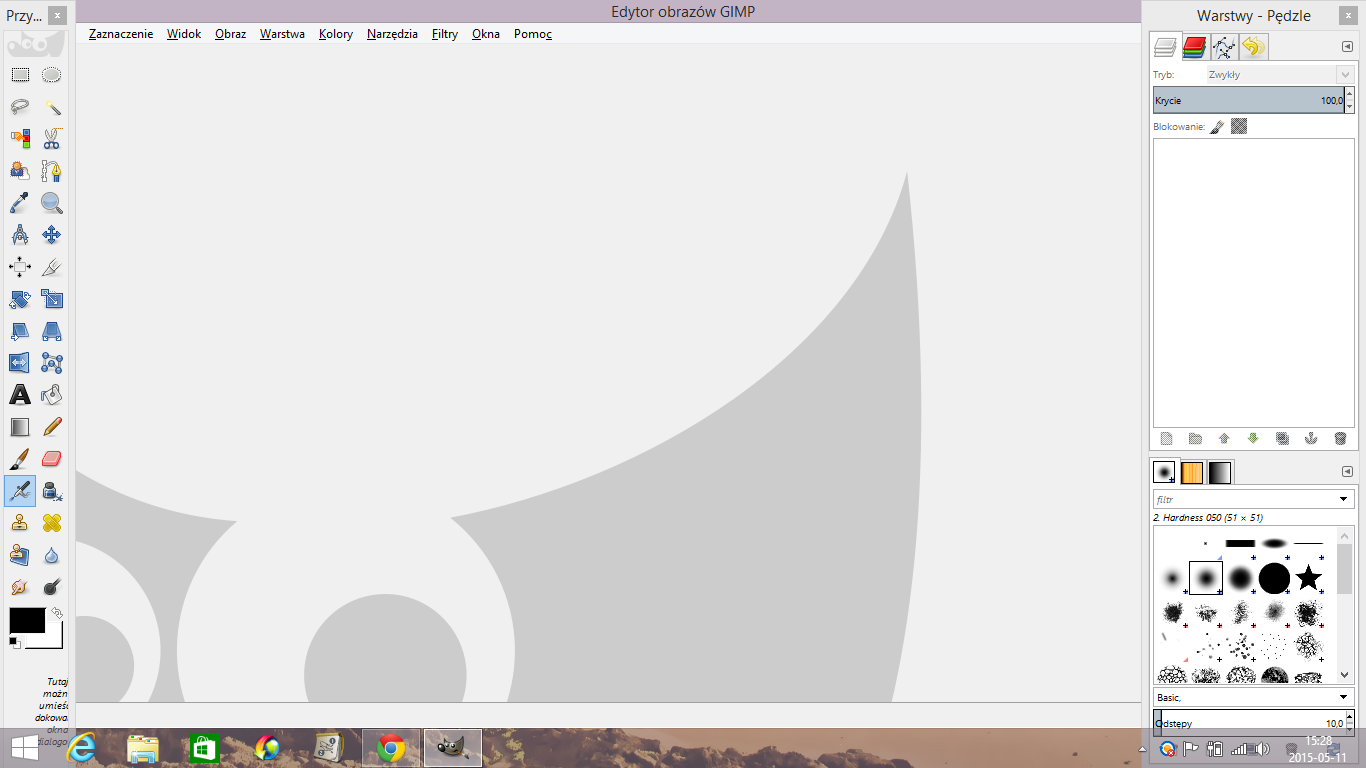
Task: Activate the Fuzzy Select magic wand
Action: [x=52, y=107]
